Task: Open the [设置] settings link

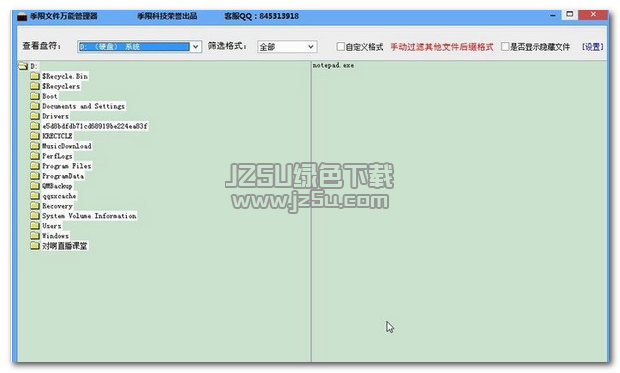Action: click(x=592, y=47)
